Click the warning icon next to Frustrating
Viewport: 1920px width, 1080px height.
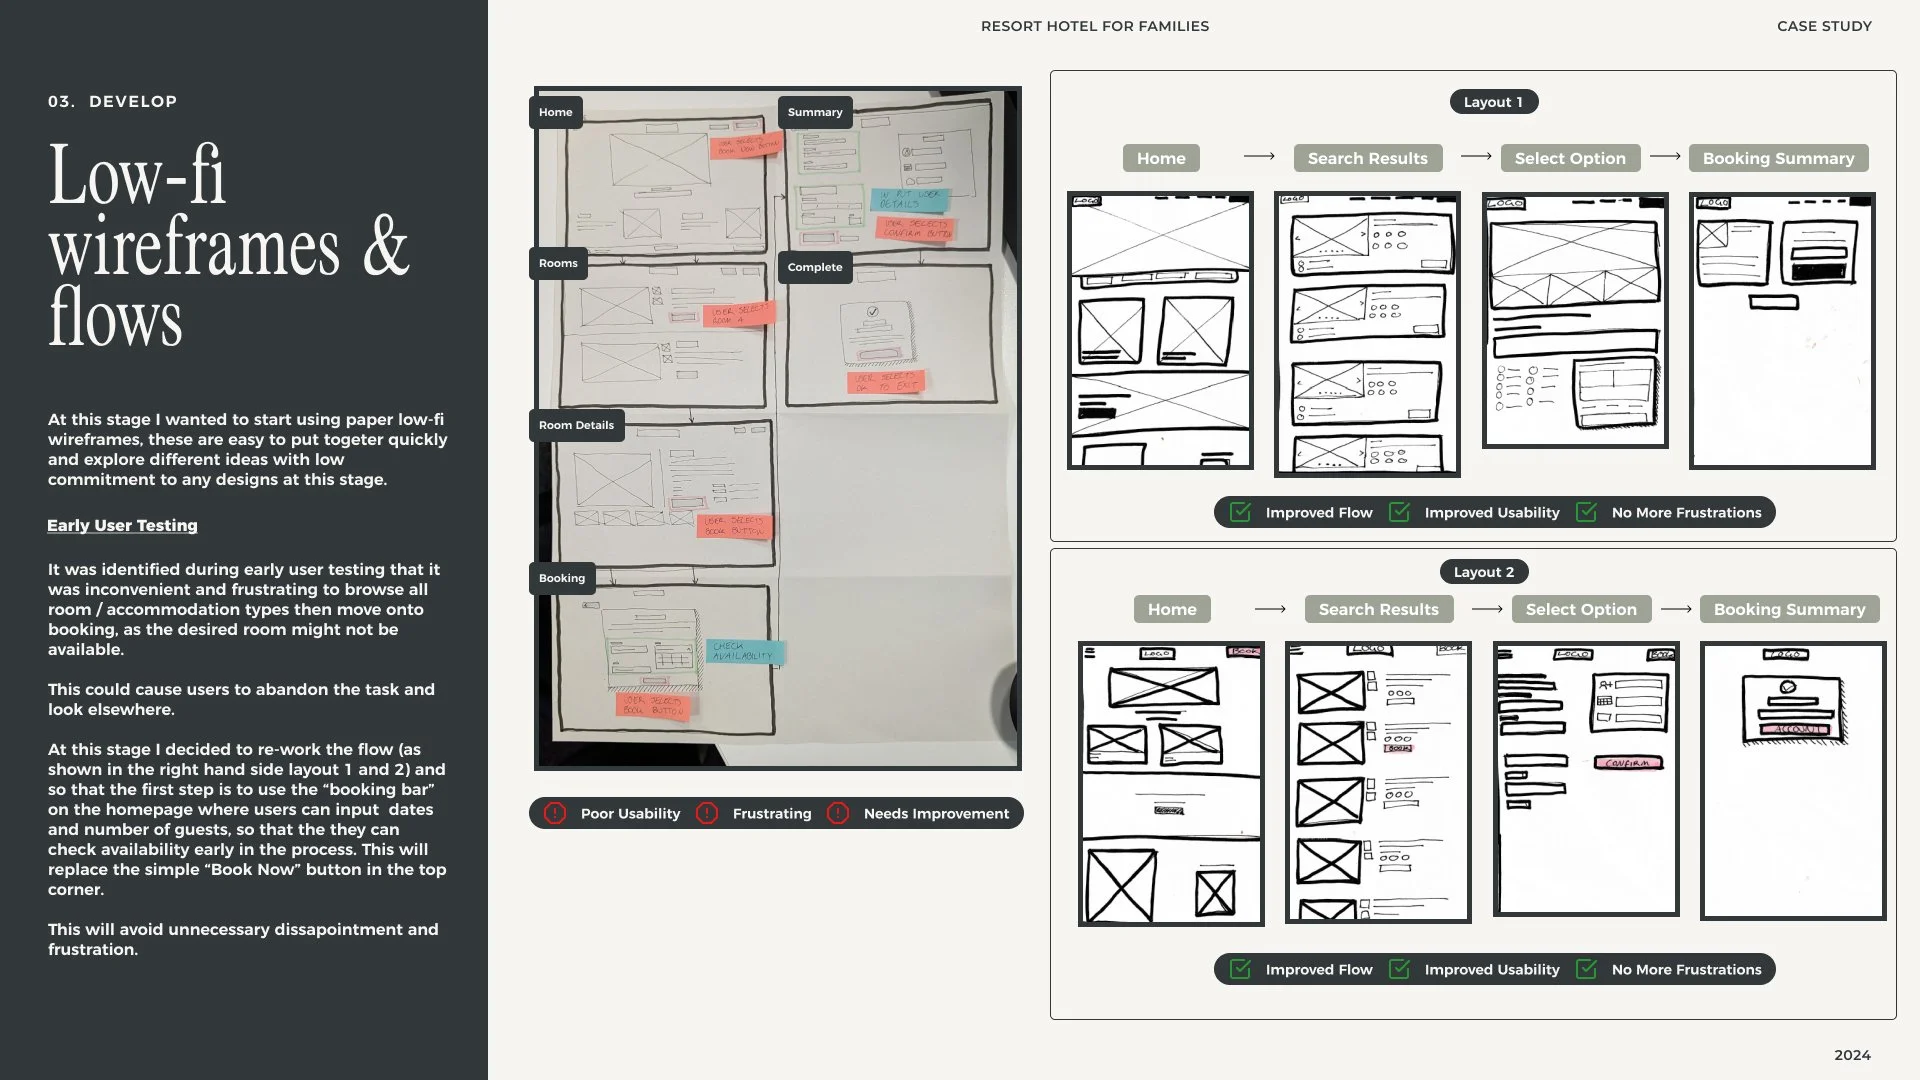click(x=707, y=813)
